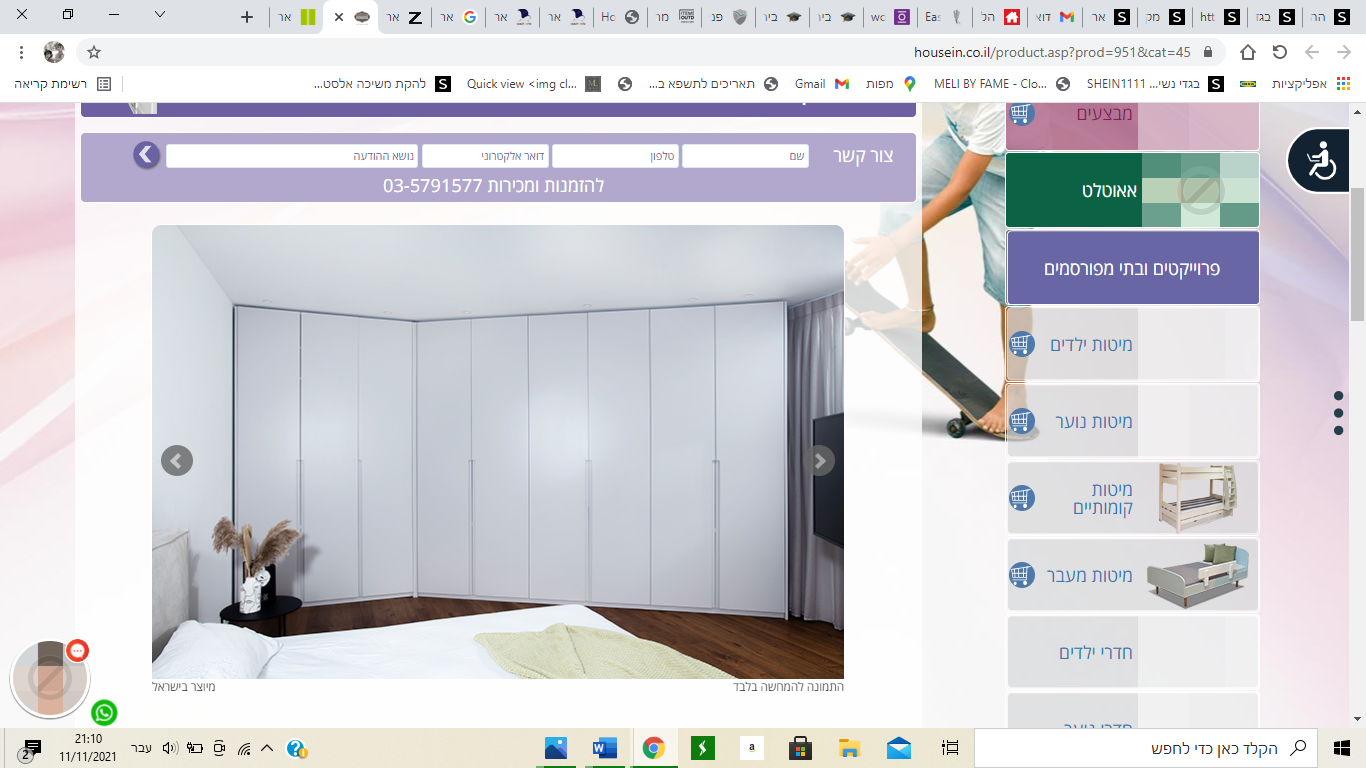Image resolution: width=1366 pixels, height=768 pixels.
Task: Show the previous product image
Action: pyautogui.click(x=177, y=460)
